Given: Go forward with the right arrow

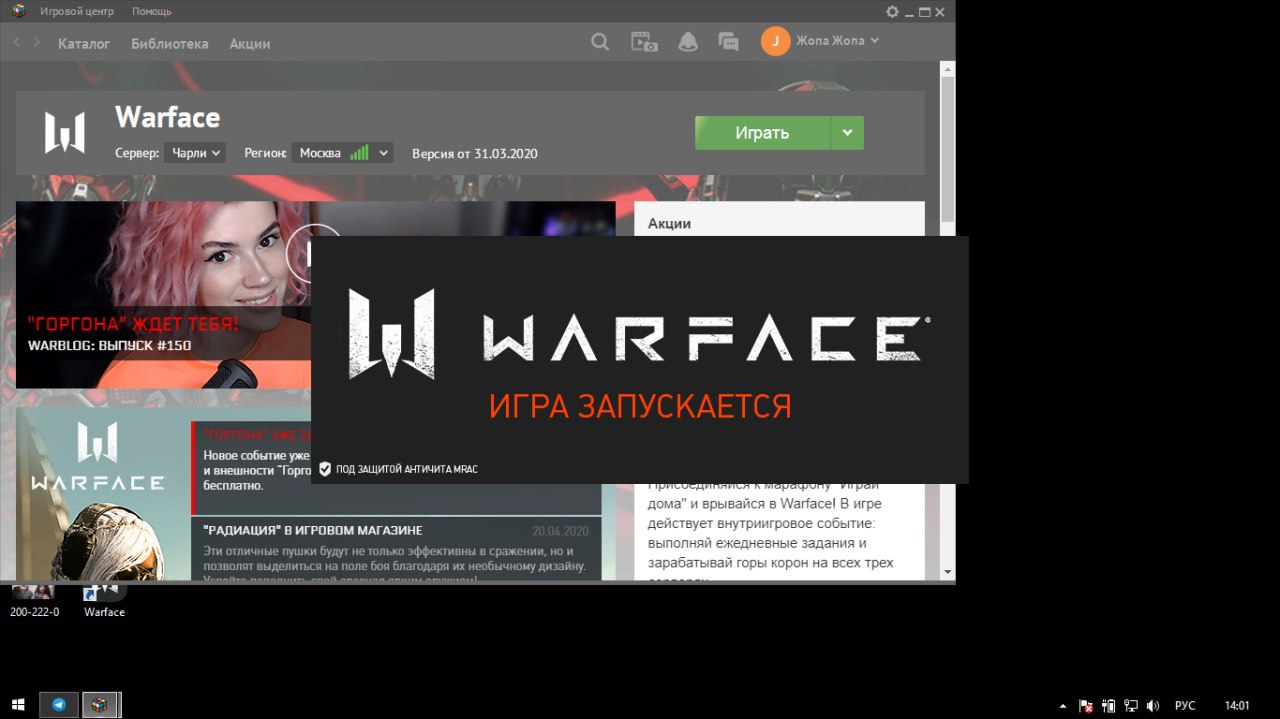Looking at the screenshot, I should click(x=37, y=42).
